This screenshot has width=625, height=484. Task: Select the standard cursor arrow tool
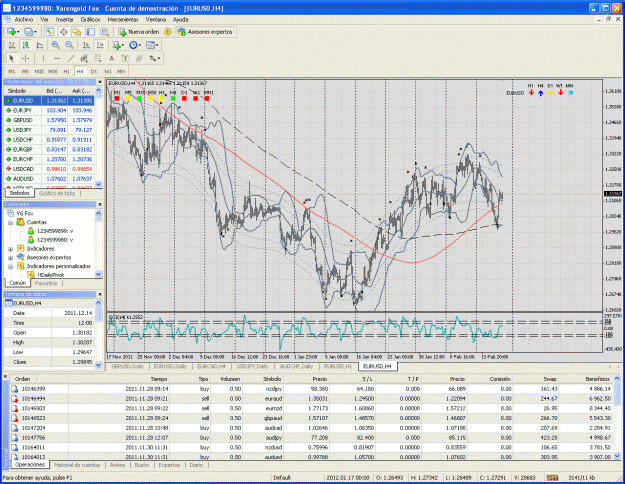(x=12, y=59)
